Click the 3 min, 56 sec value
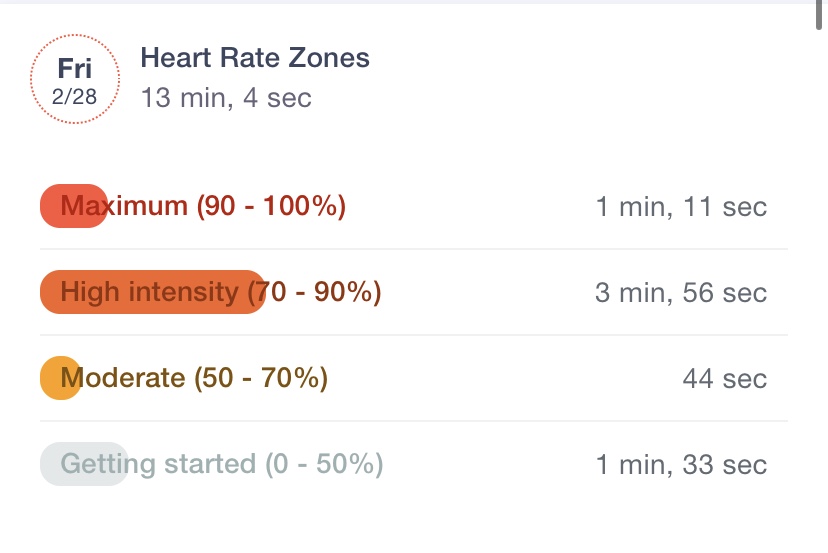828x553 pixels. (681, 293)
